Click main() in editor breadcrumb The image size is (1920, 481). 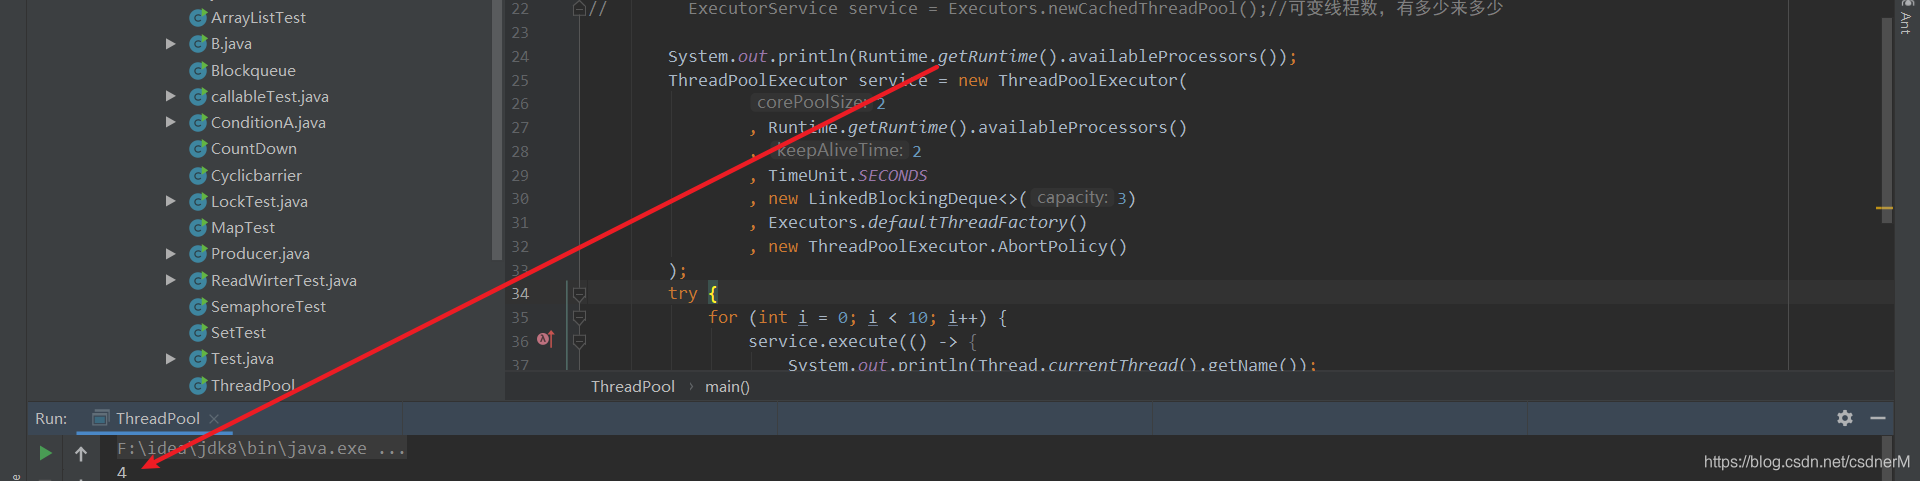[x=727, y=386]
